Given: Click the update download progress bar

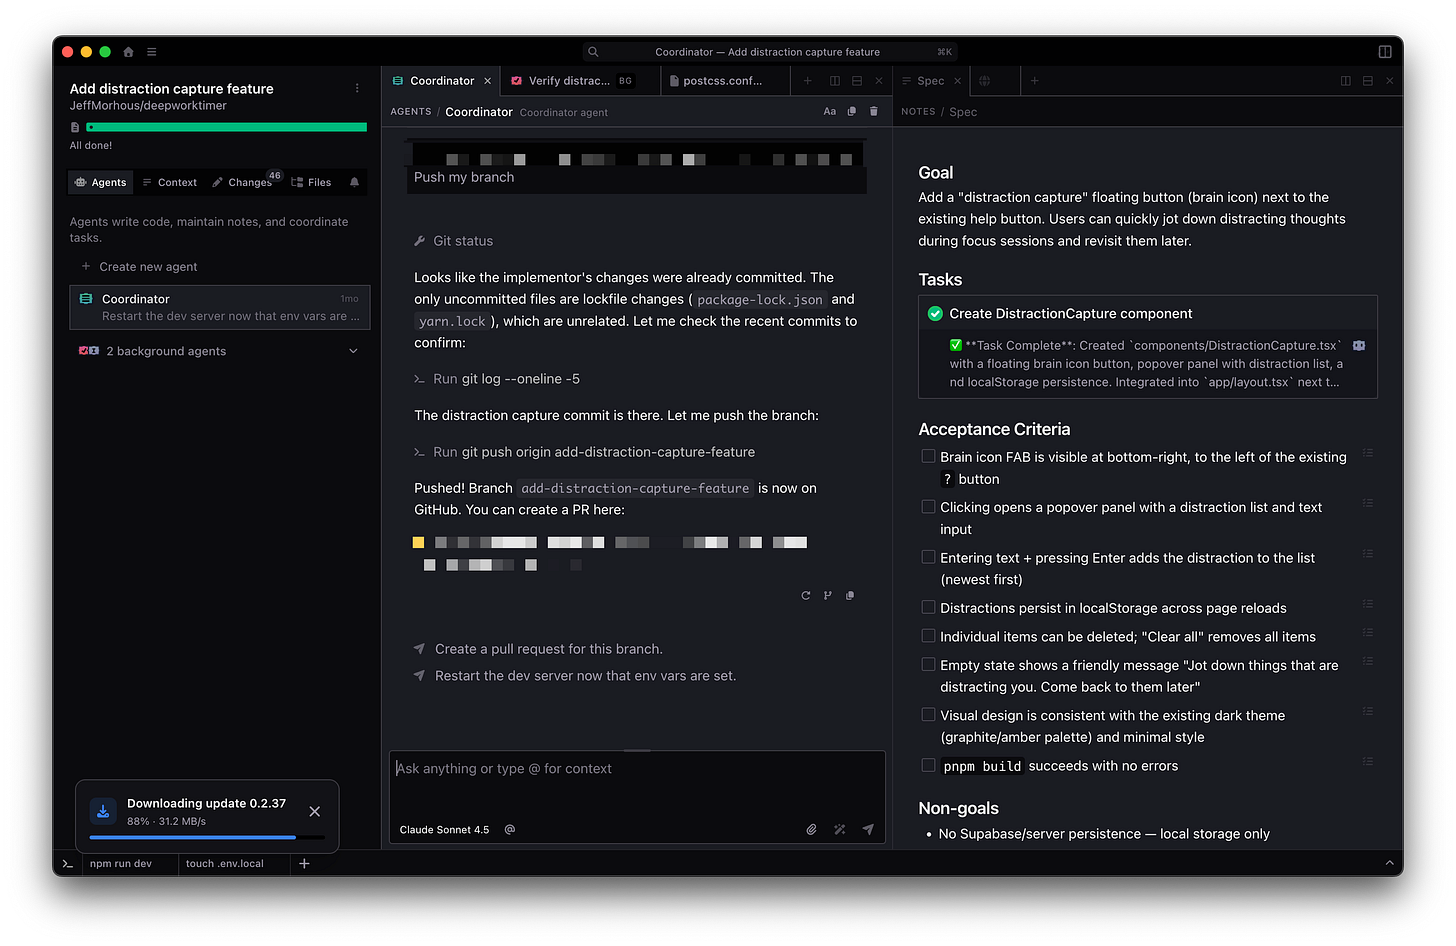Looking at the screenshot, I should pyautogui.click(x=206, y=838).
